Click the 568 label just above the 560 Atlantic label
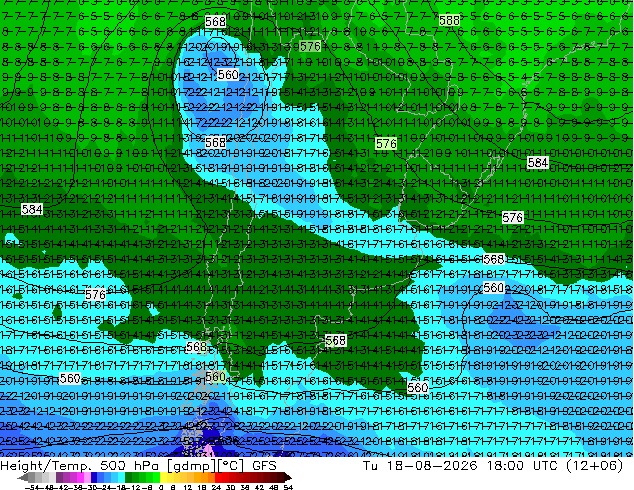 [x=494, y=259]
